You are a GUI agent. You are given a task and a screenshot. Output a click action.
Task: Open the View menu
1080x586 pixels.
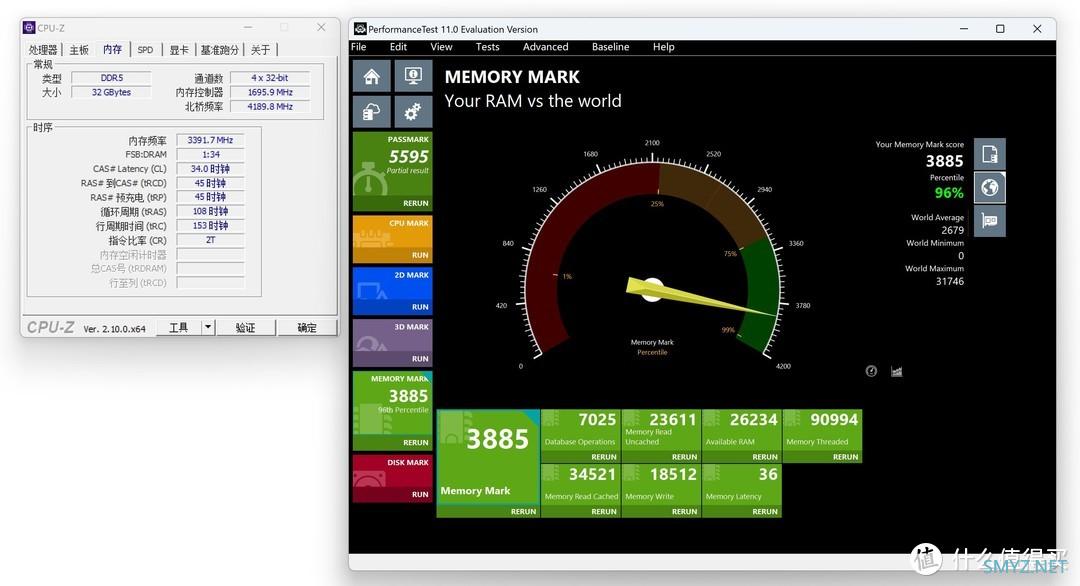tap(442, 47)
